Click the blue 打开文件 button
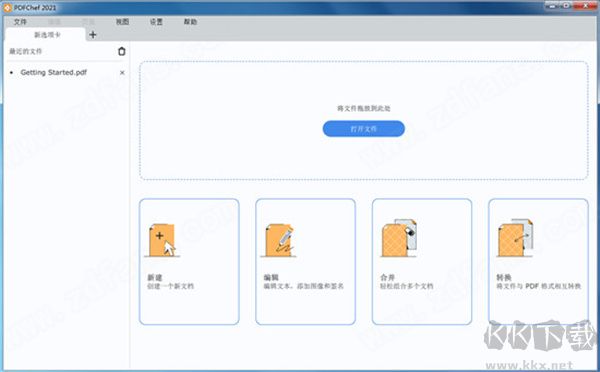This screenshot has width=600, height=372. [364, 129]
